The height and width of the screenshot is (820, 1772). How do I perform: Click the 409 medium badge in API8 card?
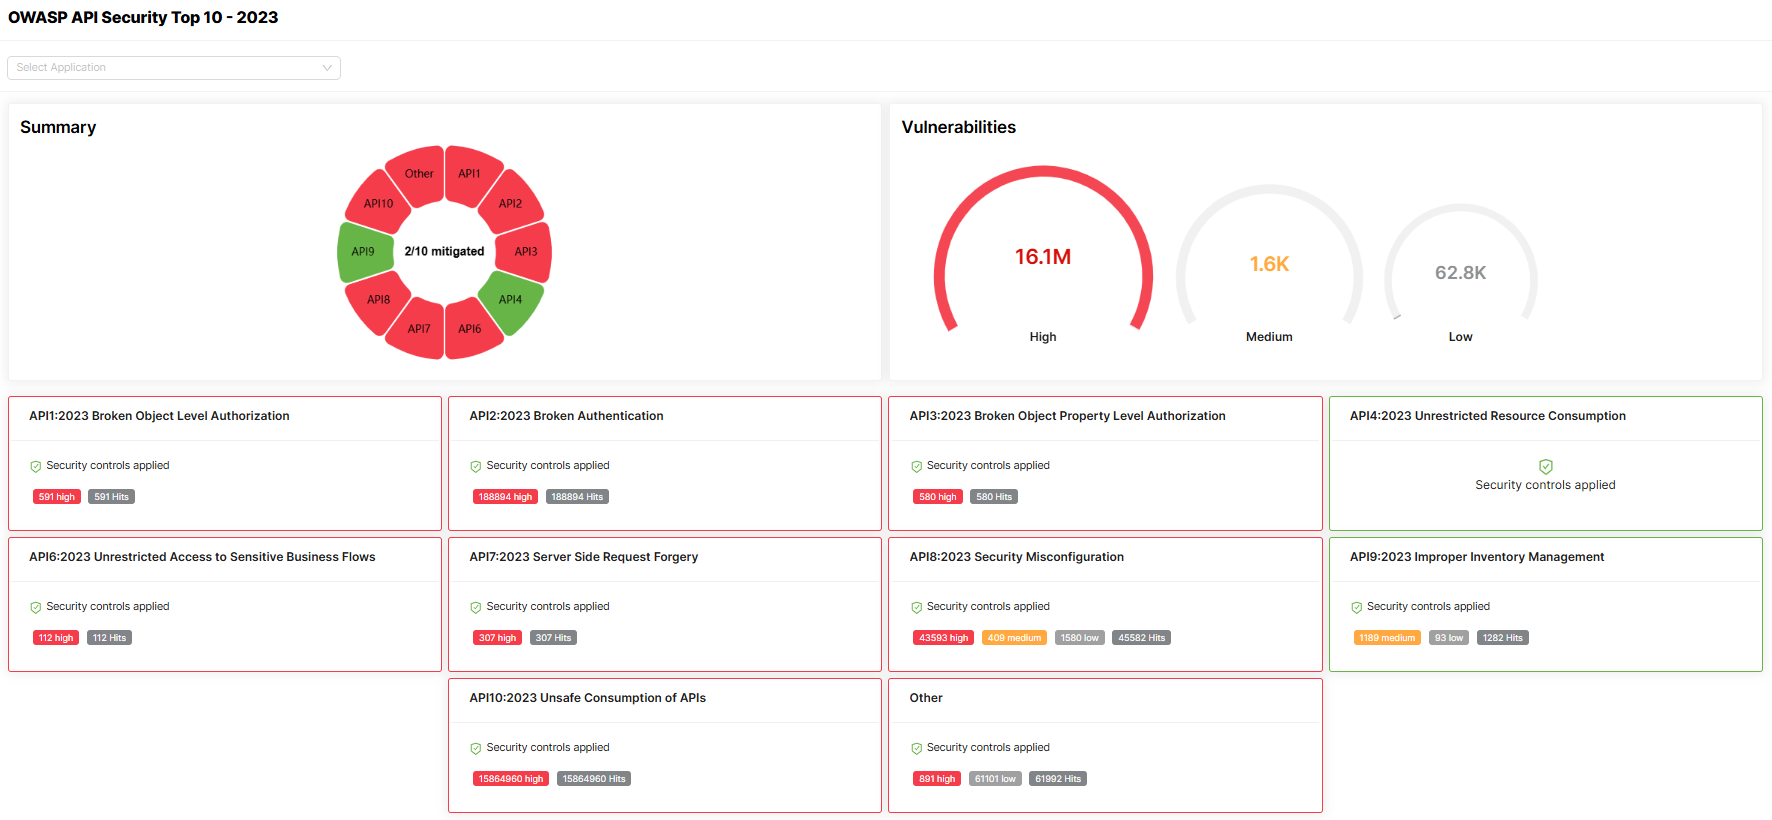coord(1014,638)
